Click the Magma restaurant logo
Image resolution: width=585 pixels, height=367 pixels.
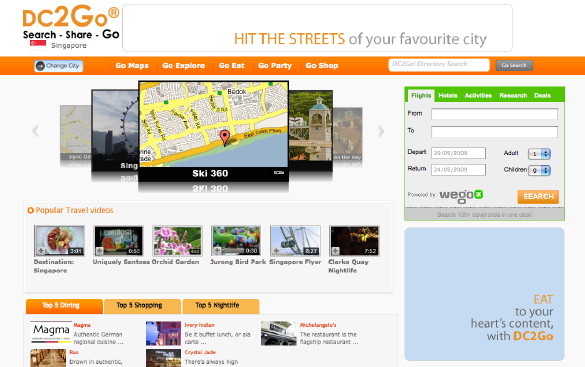pyautogui.click(x=51, y=332)
